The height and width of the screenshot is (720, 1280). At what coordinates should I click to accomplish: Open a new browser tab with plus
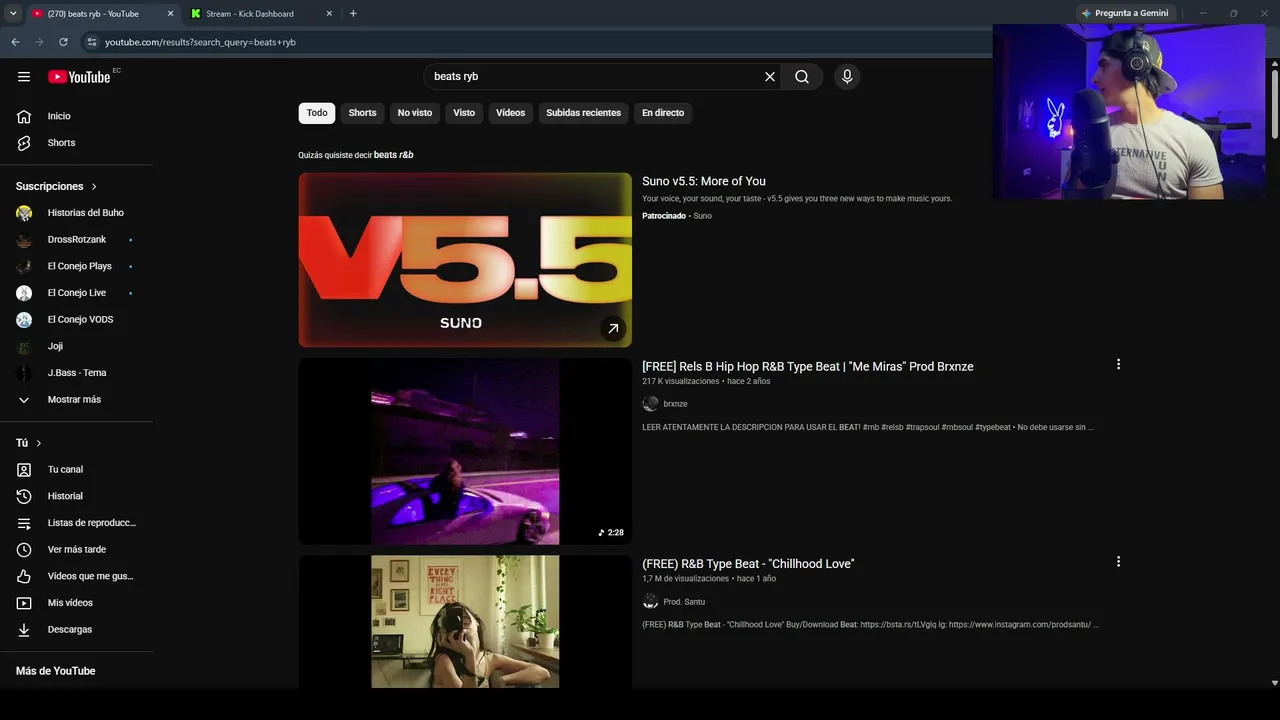(x=353, y=14)
